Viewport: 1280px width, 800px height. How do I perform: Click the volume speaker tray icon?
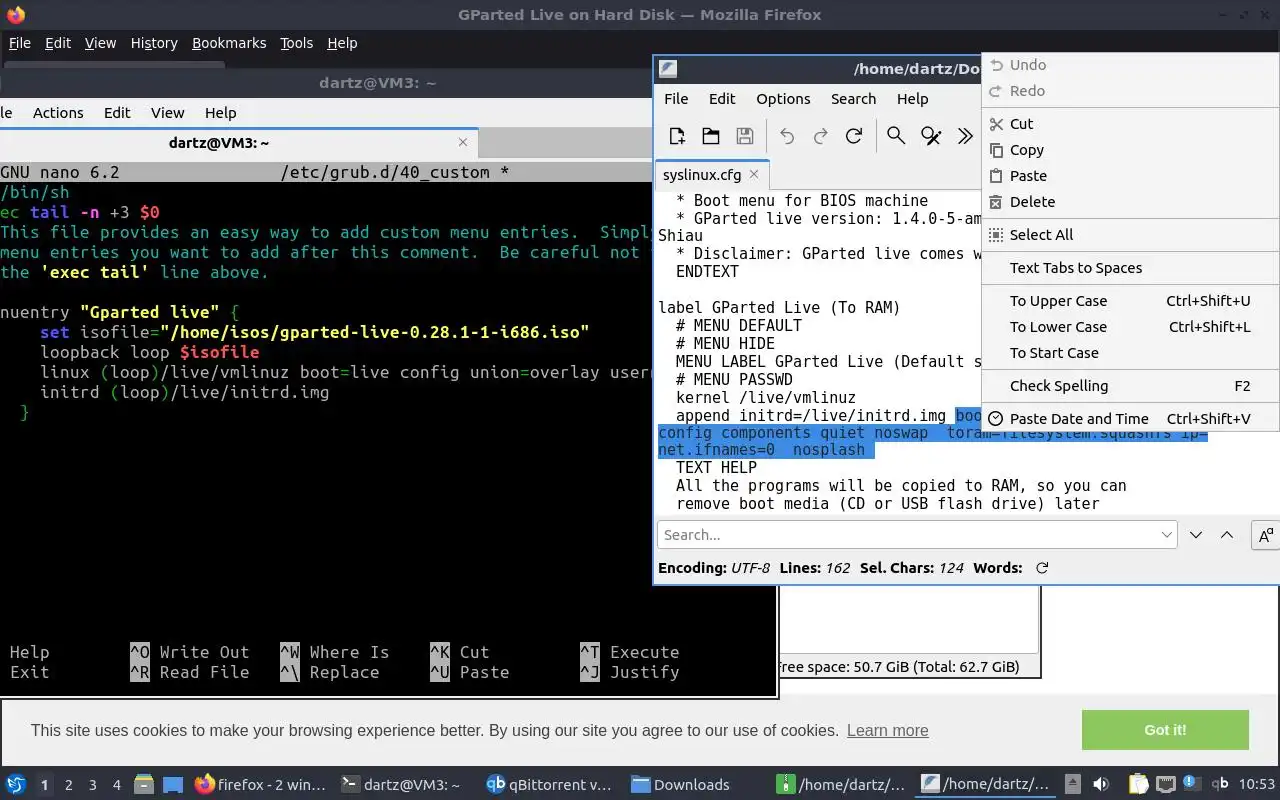[x=1101, y=785]
